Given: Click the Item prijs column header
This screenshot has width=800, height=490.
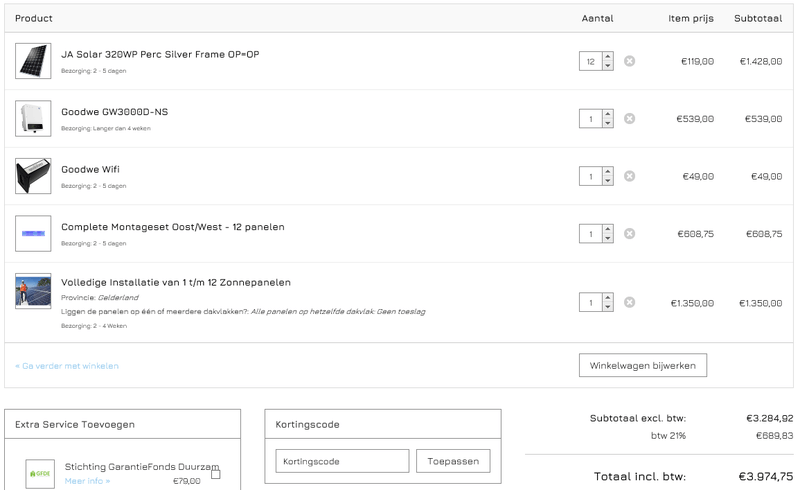Looking at the screenshot, I should 691,18.
